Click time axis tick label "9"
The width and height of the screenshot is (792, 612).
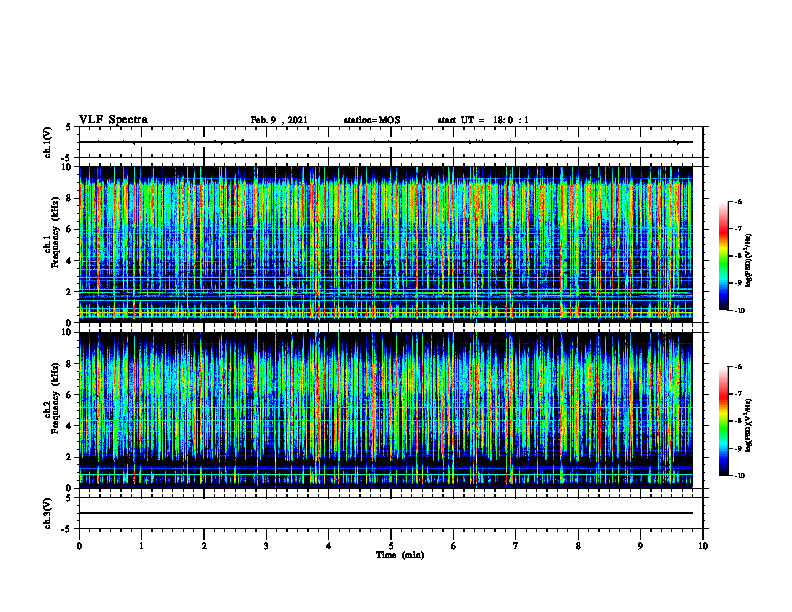[x=640, y=546]
